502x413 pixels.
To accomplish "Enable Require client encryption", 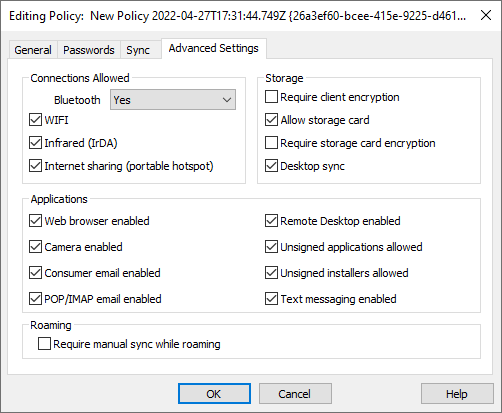I will pyautogui.click(x=271, y=97).
